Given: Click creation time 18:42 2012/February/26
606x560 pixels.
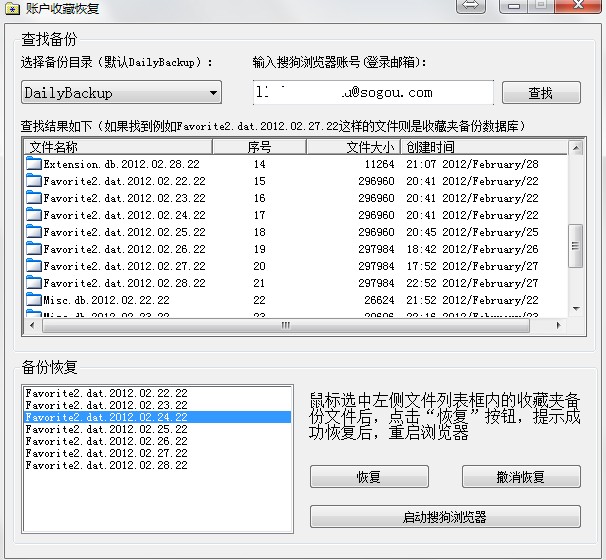Looking at the screenshot, I should (x=472, y=249).
